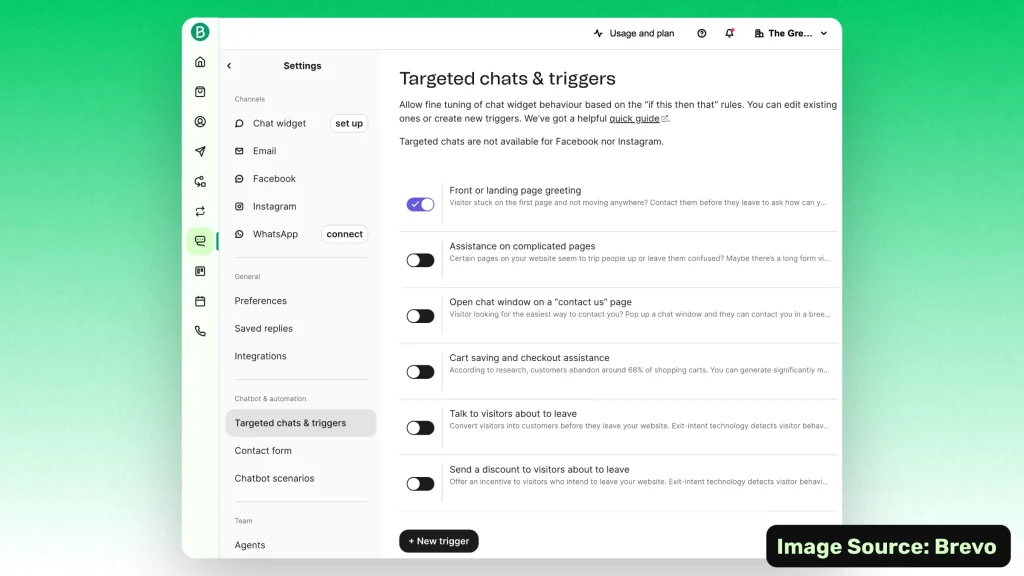Click the Usage and plan activity icon

point(598,33)
